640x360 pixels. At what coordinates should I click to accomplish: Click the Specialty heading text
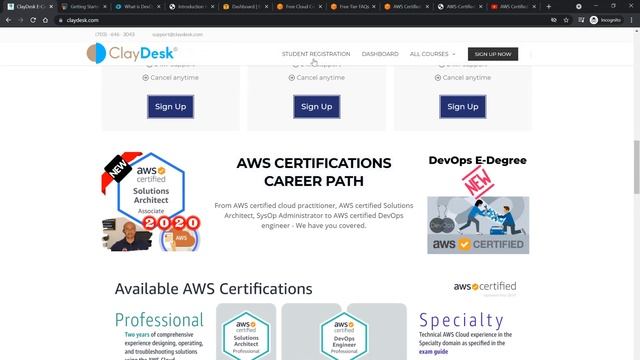point(461,321)
